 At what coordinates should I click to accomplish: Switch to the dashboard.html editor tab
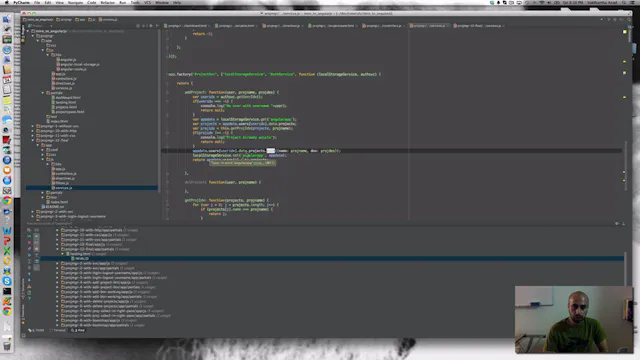pos(187,26)
